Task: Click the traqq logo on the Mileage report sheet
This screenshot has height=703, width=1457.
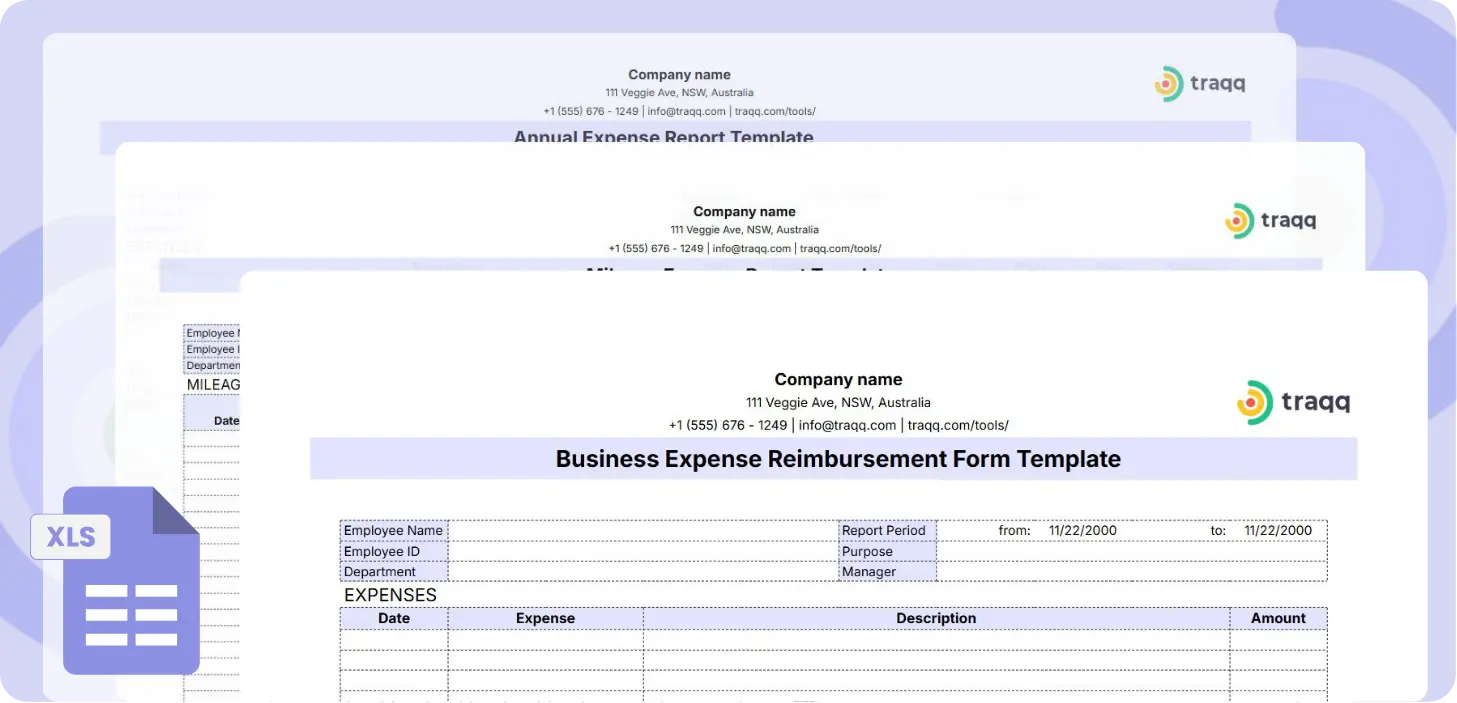Action: coord(1270,221)
